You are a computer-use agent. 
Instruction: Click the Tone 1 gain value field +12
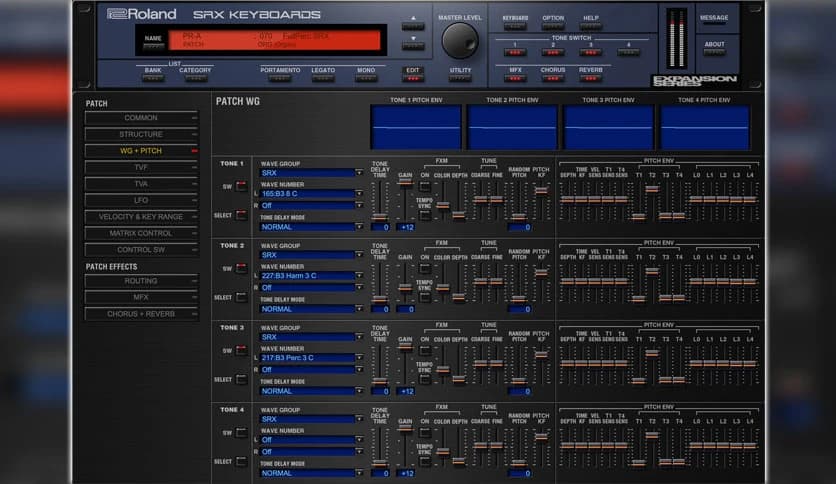point(406,227)
